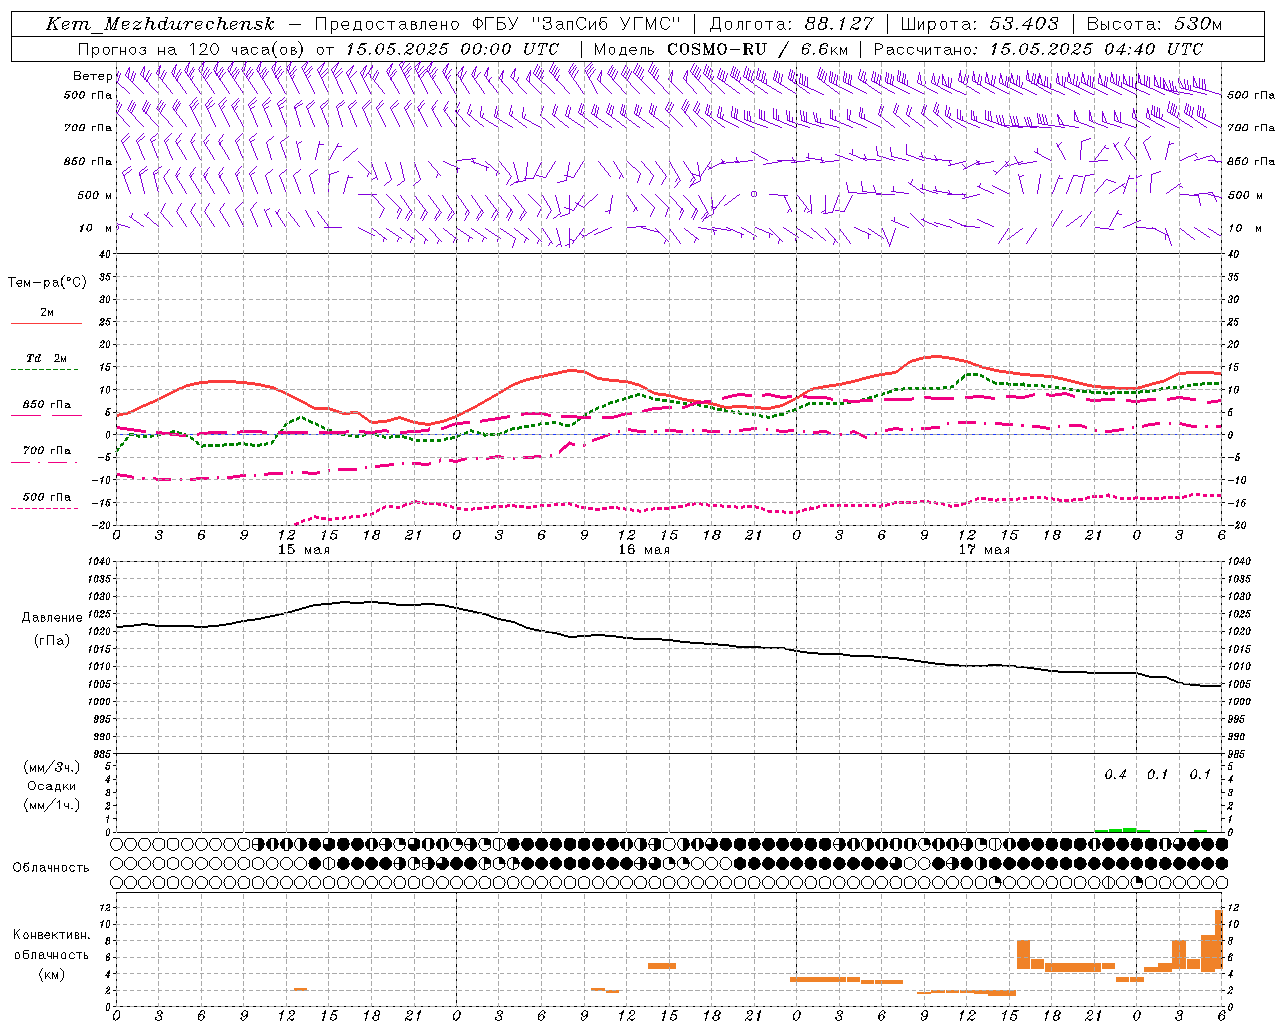Screen dimensions: 1280x1024
Task: Click the 'Ветер' wind panel label
Action: tap(93, 76)
